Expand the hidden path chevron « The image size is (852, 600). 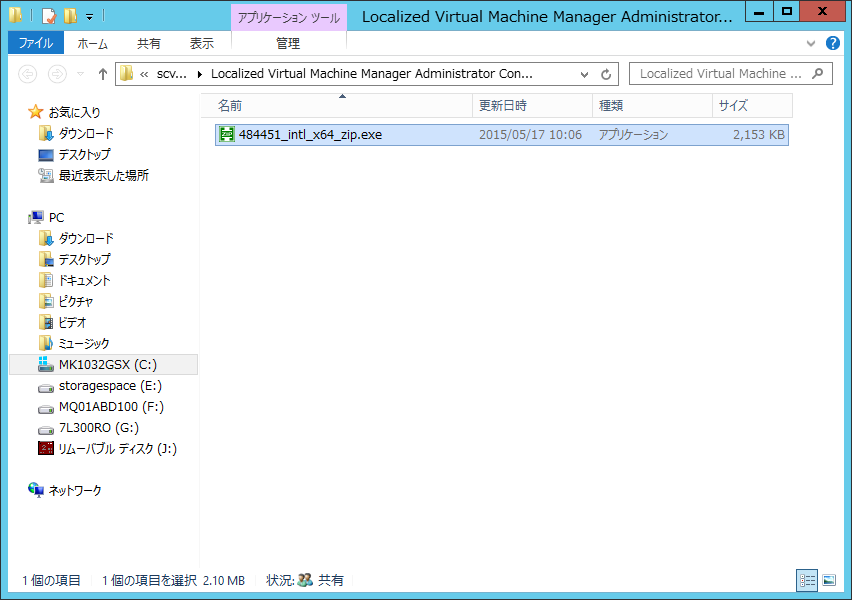144,74
